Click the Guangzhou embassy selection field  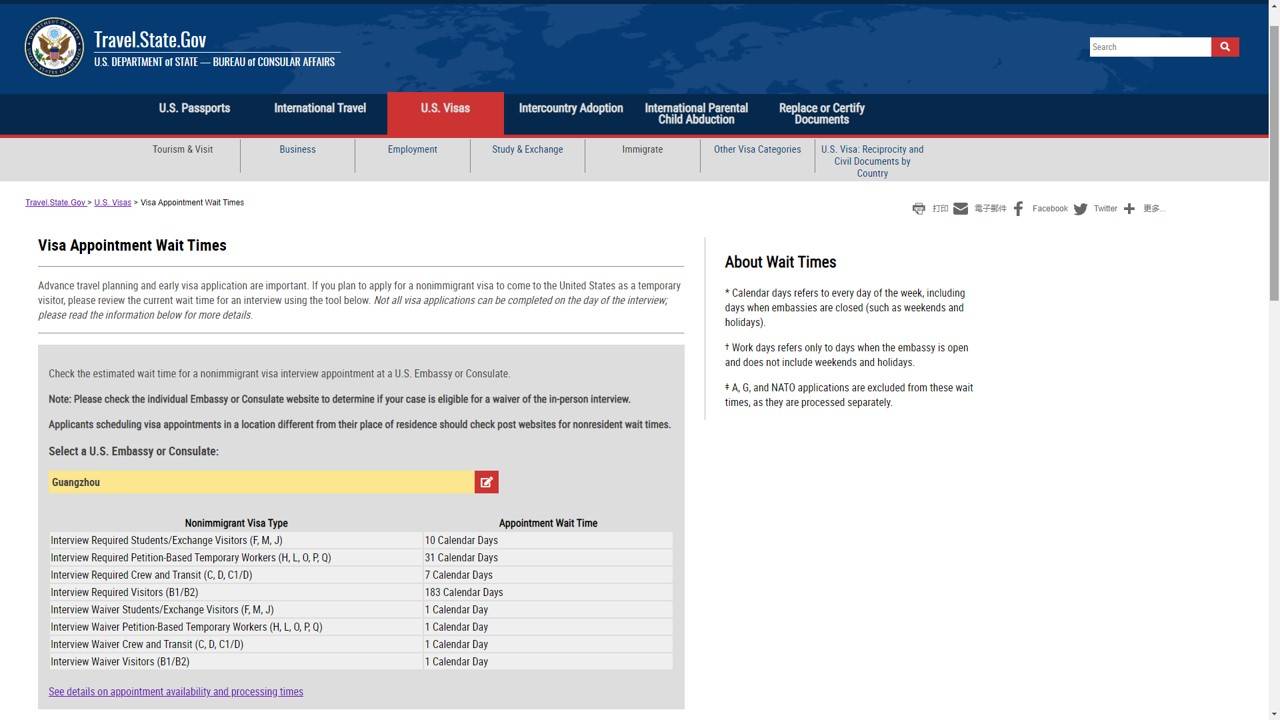[260, 482]
